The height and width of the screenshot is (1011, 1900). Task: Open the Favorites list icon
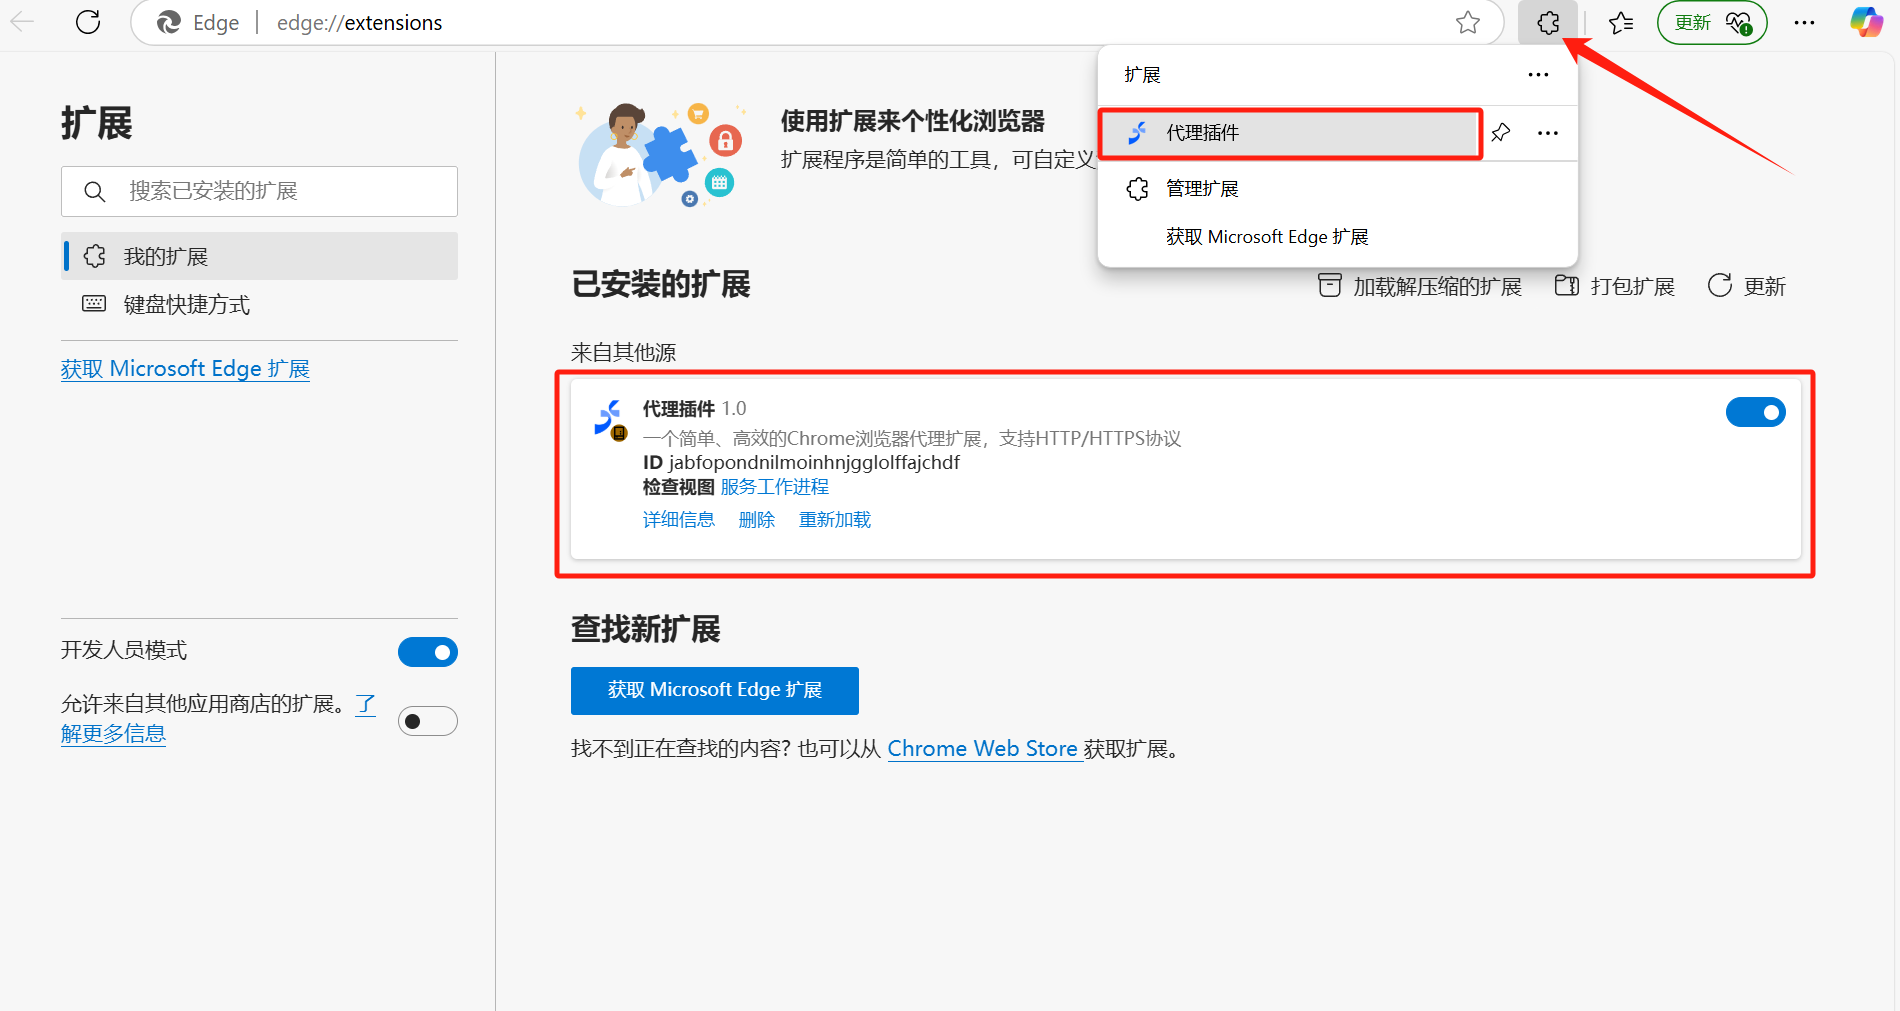tap(1621, 23)
